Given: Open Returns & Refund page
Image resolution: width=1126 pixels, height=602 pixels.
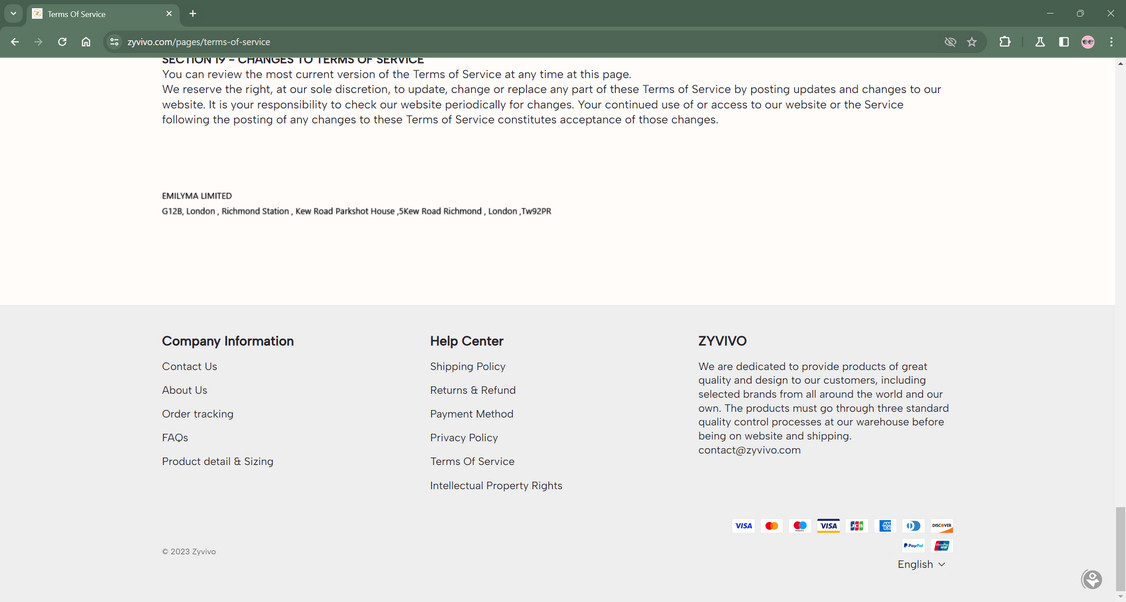Looking at the screenshot, I should (473, 390).
